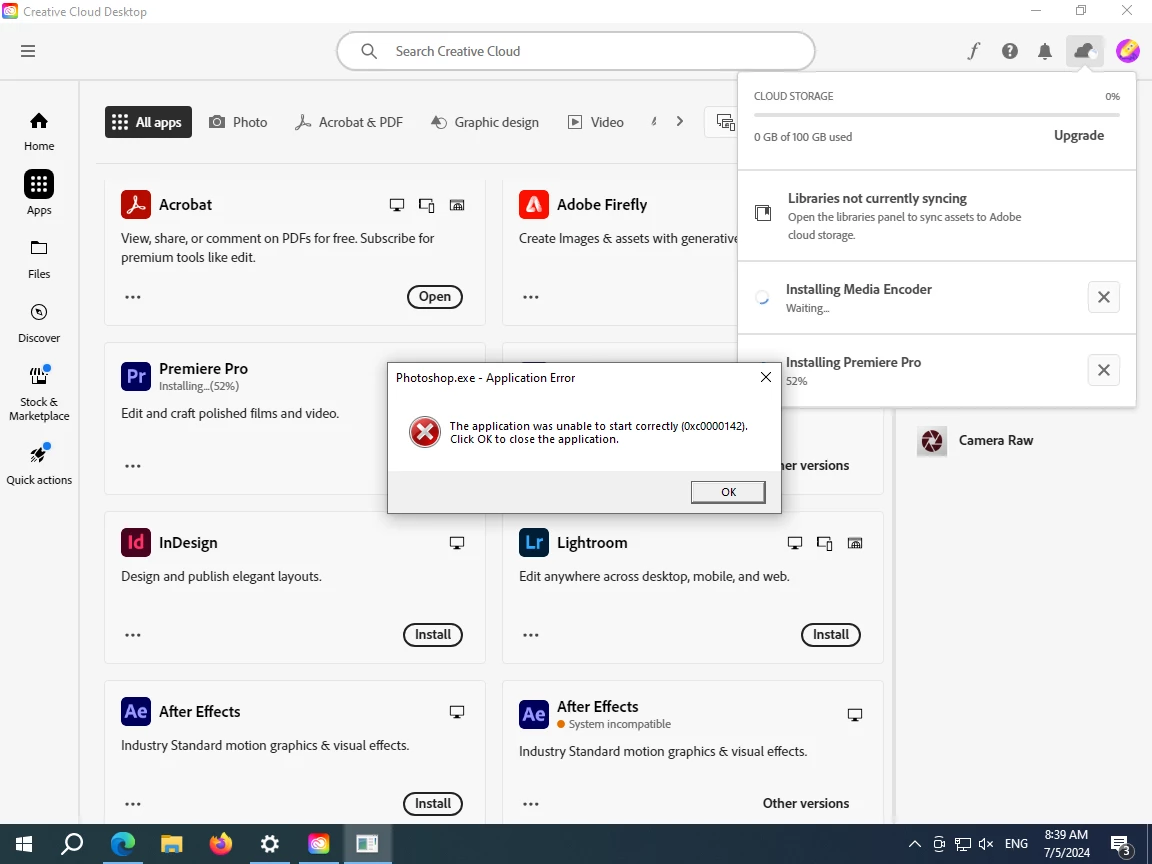Viewport: 1152px width, 864px height.
Task: Install Lightroom
Action: click(831, 635)
